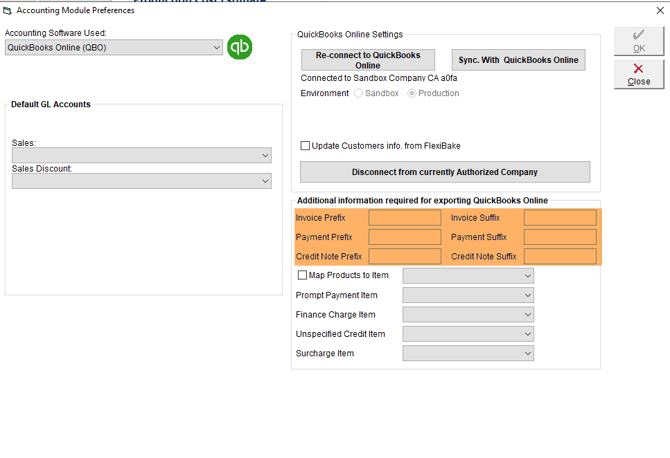The height and width of the screenshot is (458, 670).
Task: Focus the Payment Prefix input field
Action: (x=405, y=237)
